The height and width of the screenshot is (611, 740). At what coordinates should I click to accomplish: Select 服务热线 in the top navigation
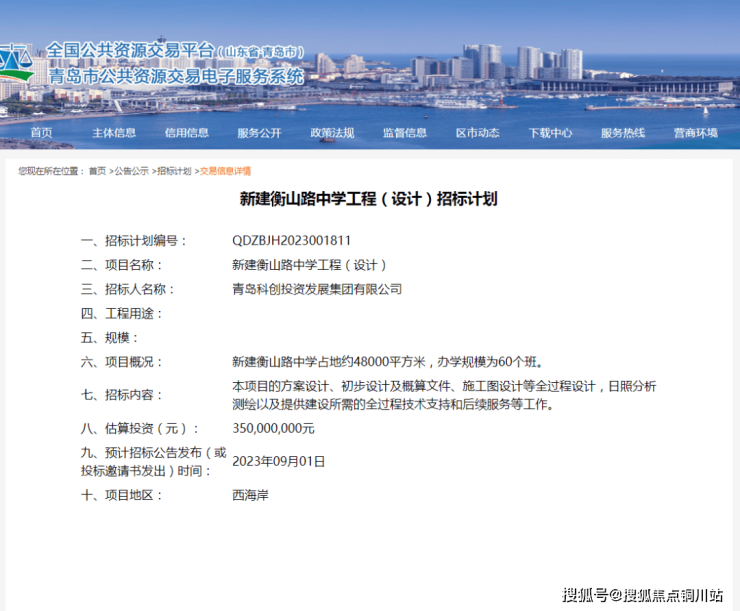[x=622, y=133]
